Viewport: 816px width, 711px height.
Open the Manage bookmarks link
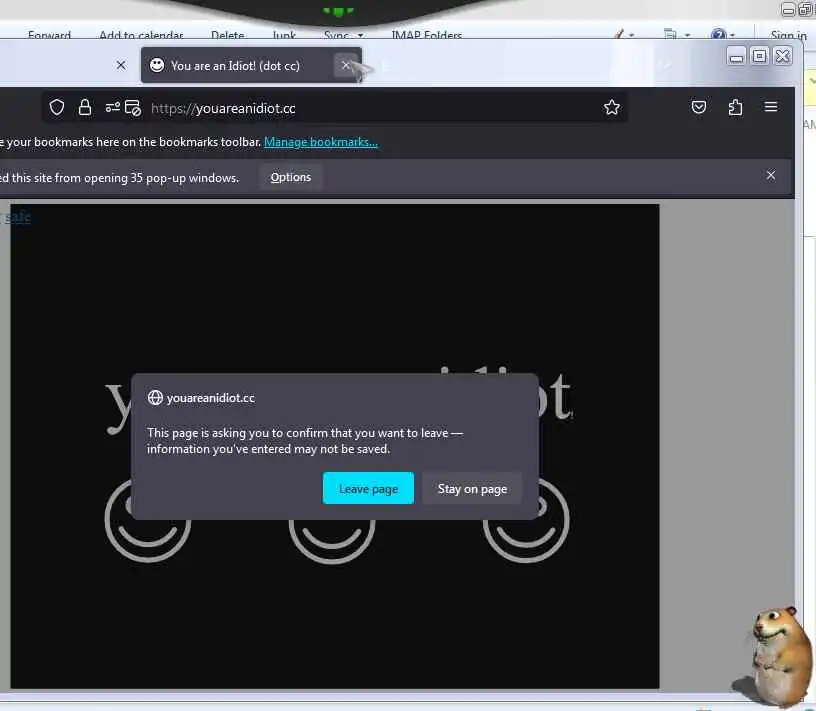(x=321, y=142)
